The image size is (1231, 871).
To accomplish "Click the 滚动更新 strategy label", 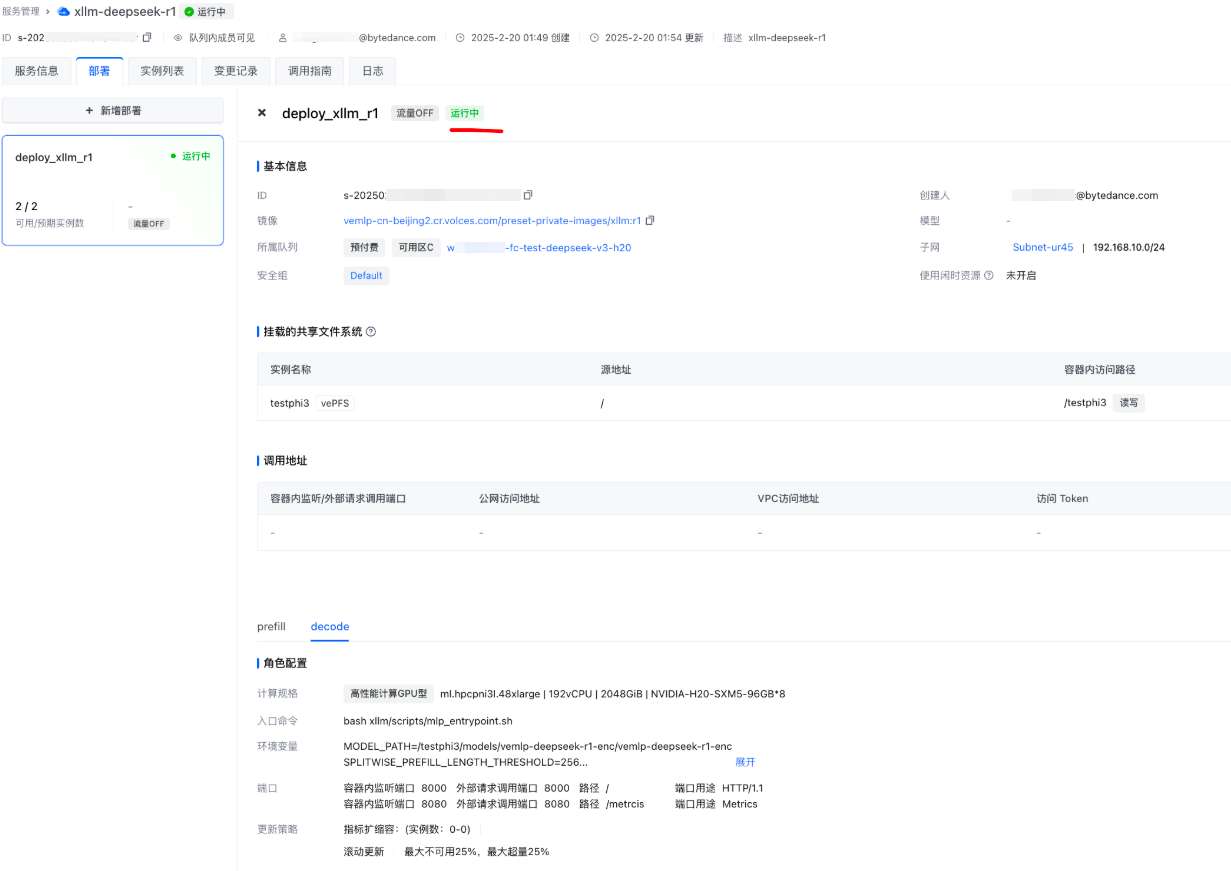I will pos(364,852).
